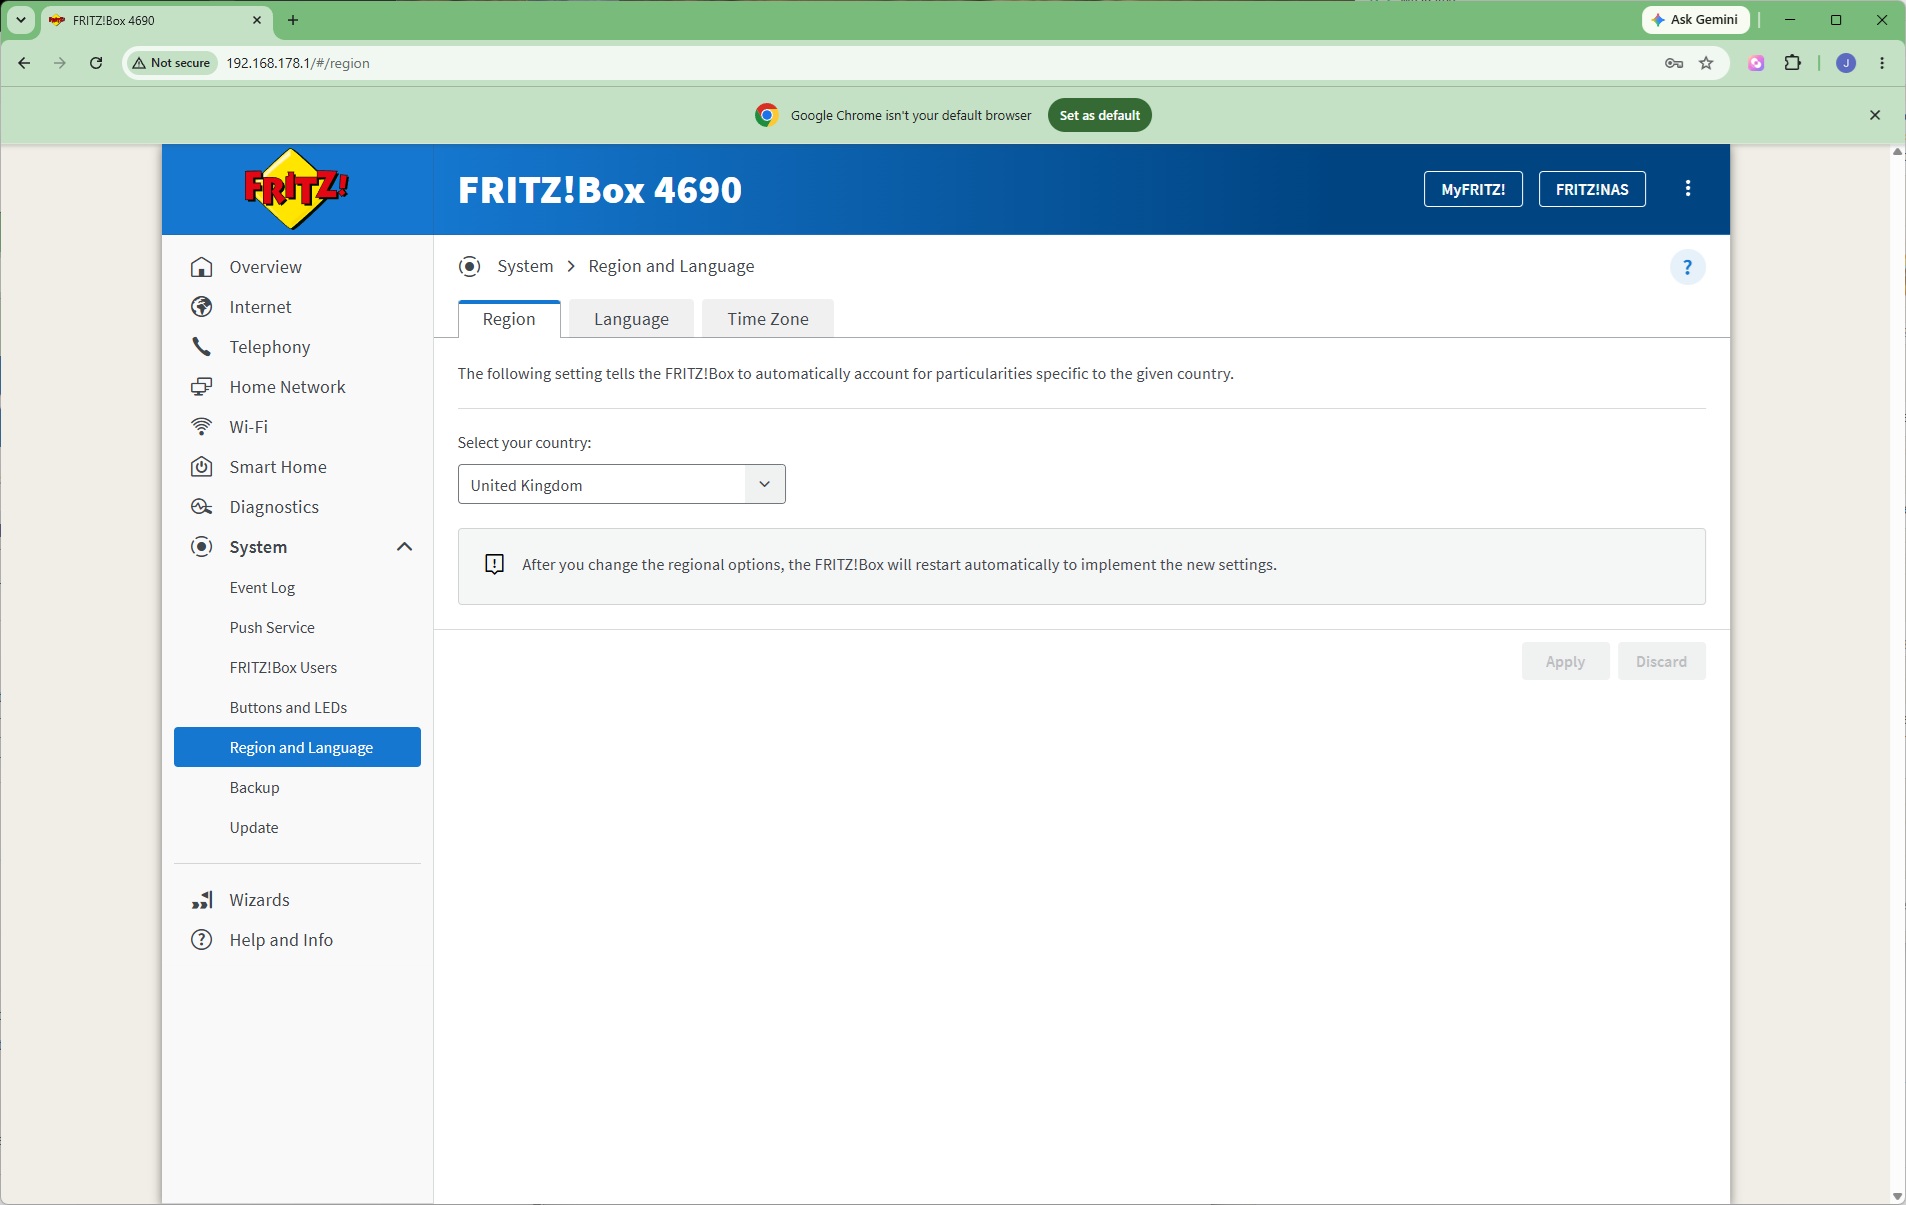Click the FRITZ!NAS button
The height and width of the screenshot is (1205, 1906).
[x=1592, y=189]
